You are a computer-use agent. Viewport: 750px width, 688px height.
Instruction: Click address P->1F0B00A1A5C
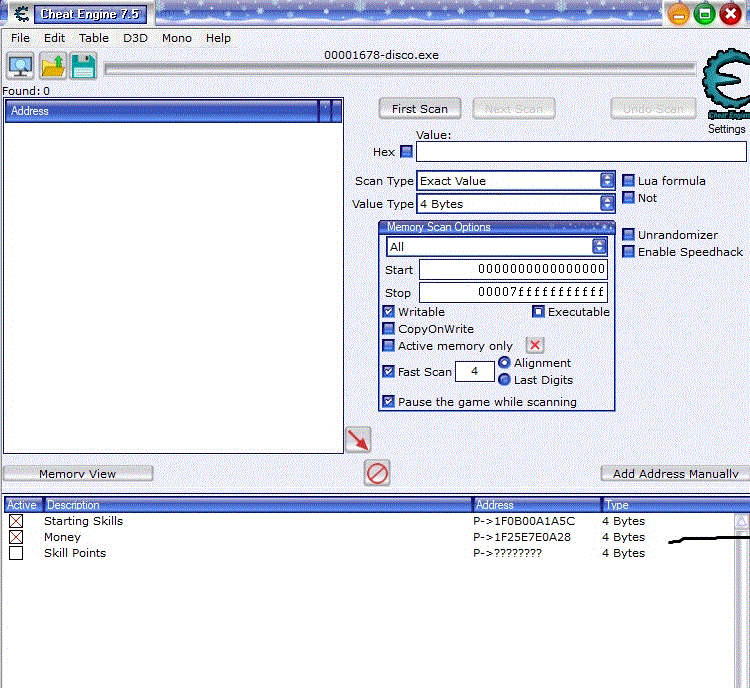(x=524, y=521)
